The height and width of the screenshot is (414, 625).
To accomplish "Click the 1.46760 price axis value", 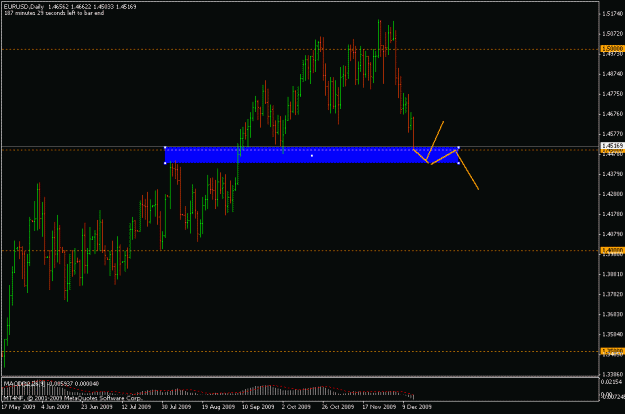I will pos(613,114).
